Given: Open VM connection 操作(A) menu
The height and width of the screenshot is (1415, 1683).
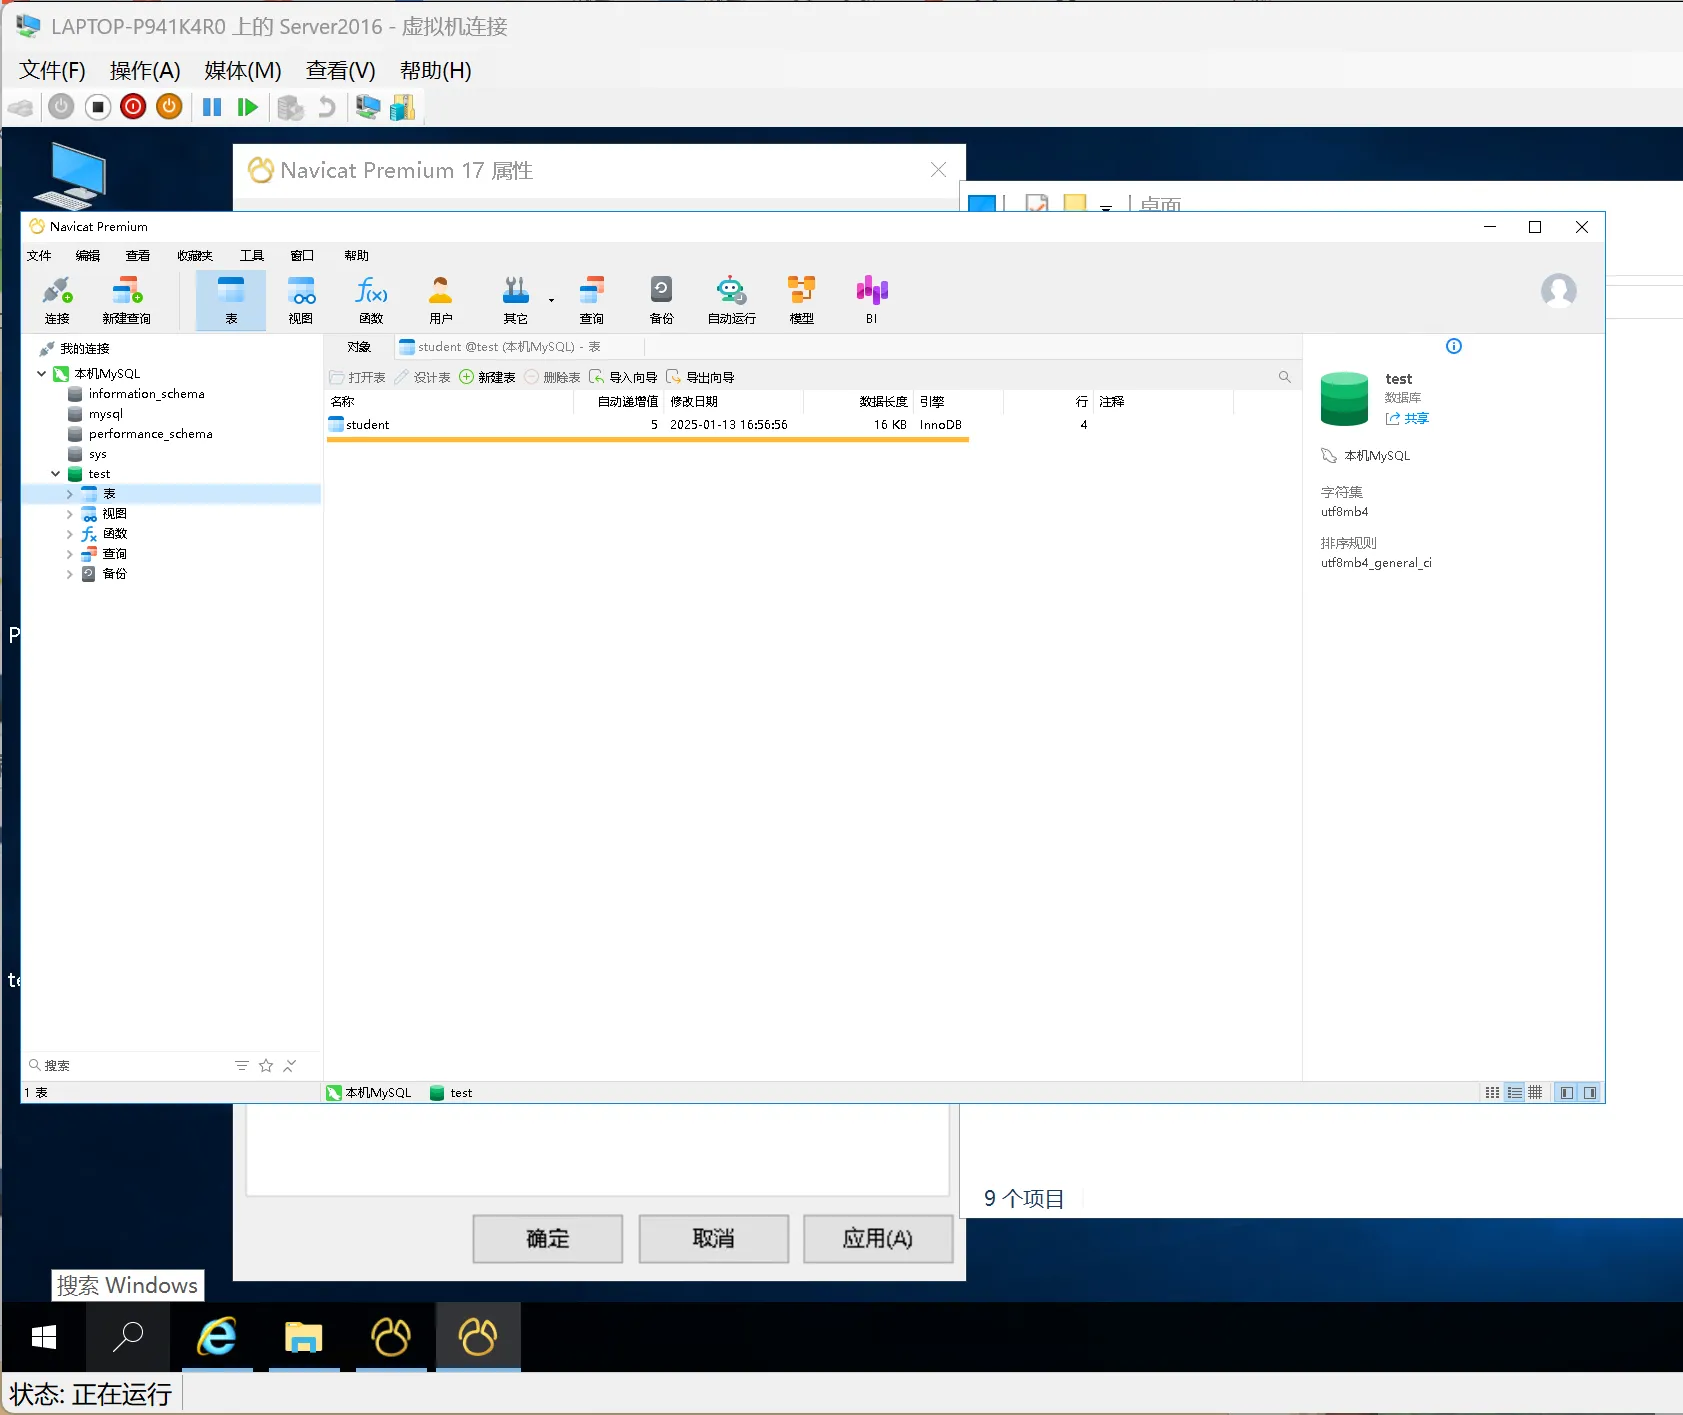Looking at the screenshot, I should [x=145, y=70].
